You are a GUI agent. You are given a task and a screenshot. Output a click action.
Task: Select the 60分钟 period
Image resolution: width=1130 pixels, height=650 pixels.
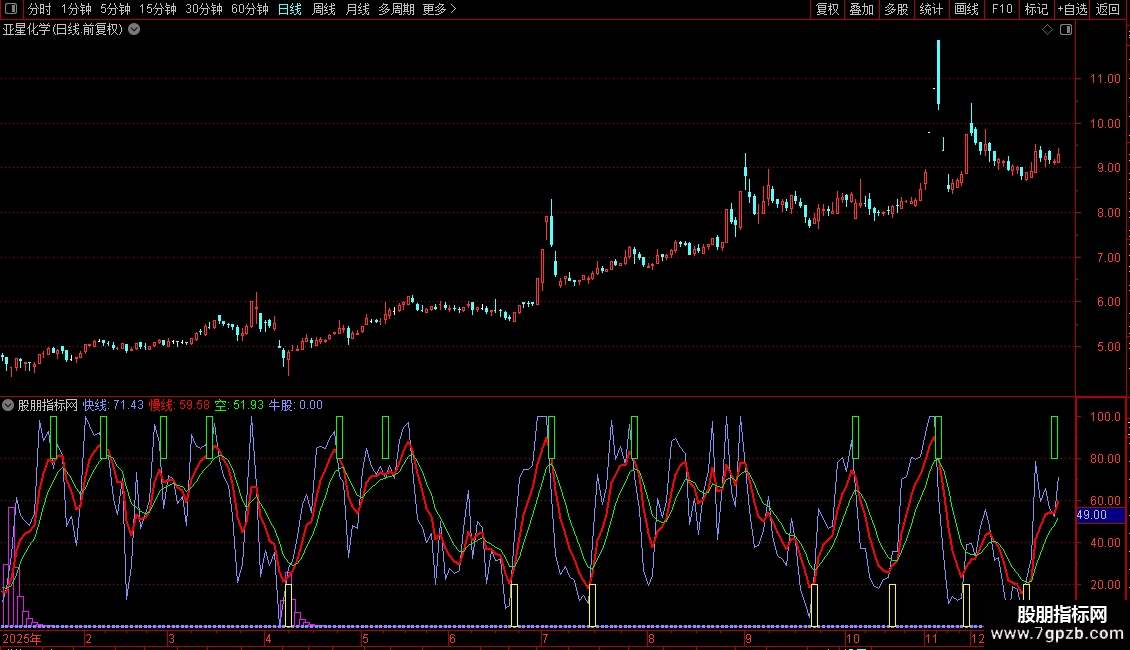(250, 9)
